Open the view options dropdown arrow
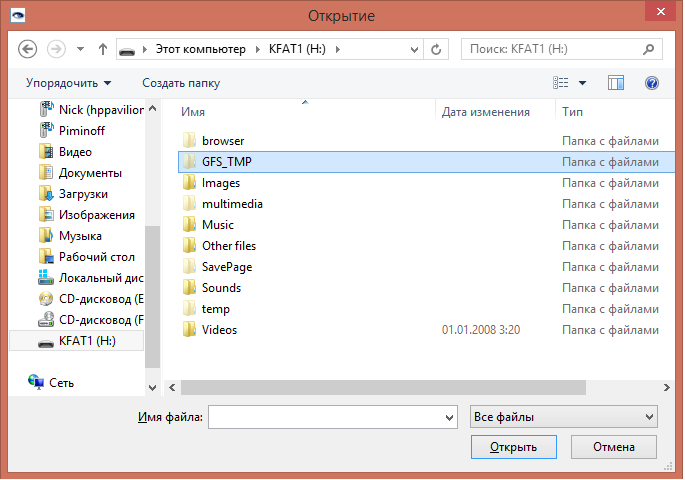Image resolution: width=685 pixels, height=480 pixels. [x=583, y=83]
